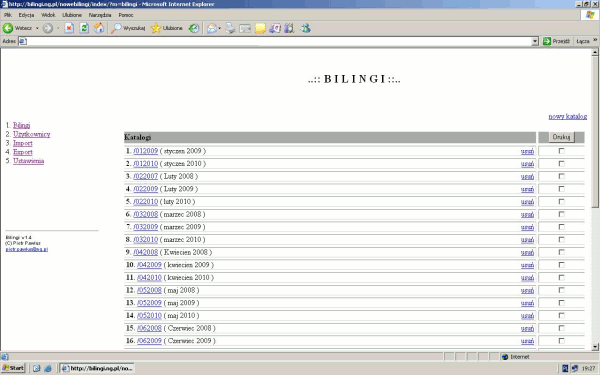Screen dimensions: 600x375
Task: Click the Wyszukaj search magnifier icon
Action: [116, 28]
